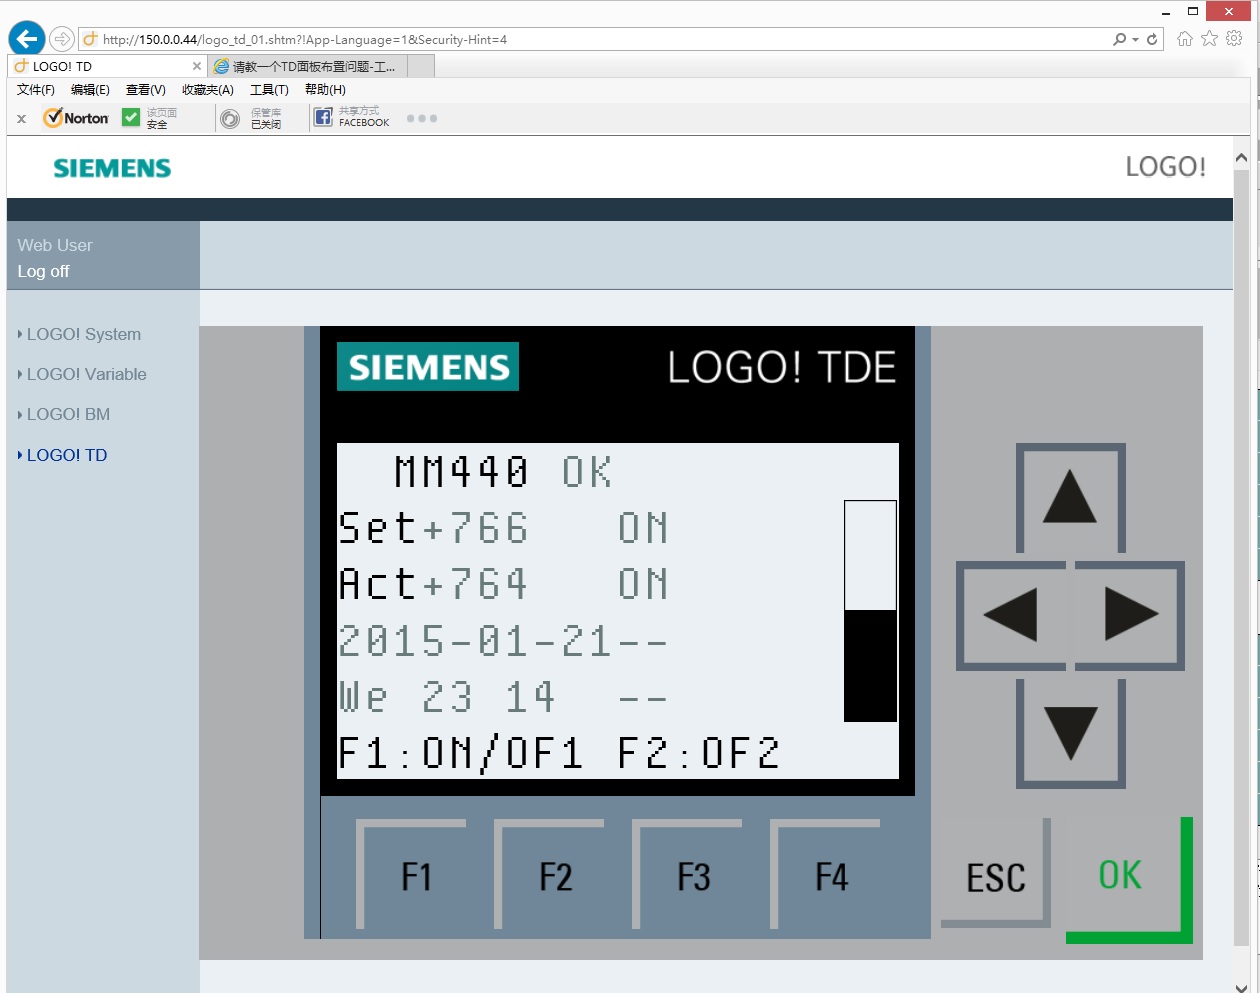Open the address bar dropdown arrow
Screen dimensions: 1260x993
click(1135, 40)
